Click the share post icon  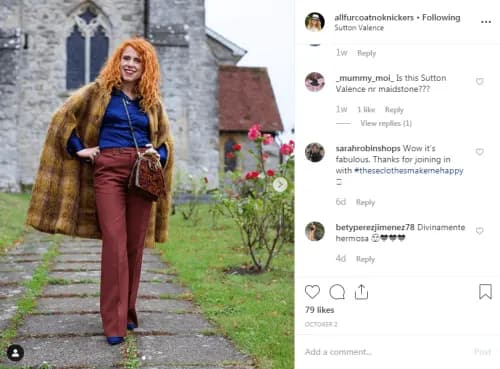tap(361, 292)
